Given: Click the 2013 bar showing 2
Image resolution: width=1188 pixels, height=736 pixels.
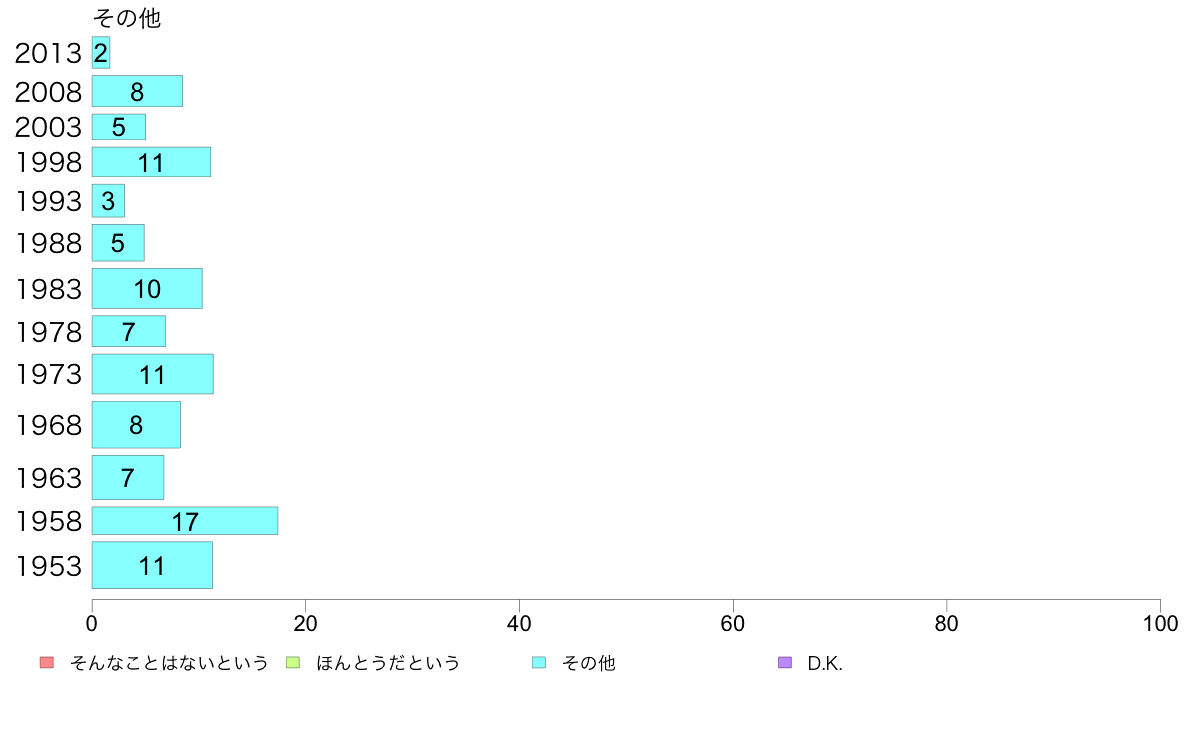Looking at the screenshot, I should [x=101, y=52].
